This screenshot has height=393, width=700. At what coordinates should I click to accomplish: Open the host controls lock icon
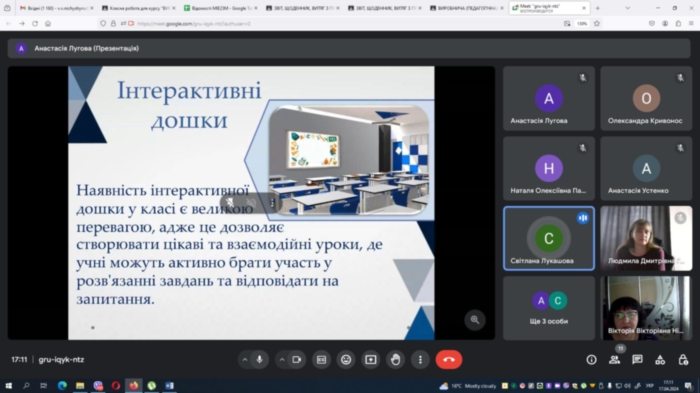[683, 360]
